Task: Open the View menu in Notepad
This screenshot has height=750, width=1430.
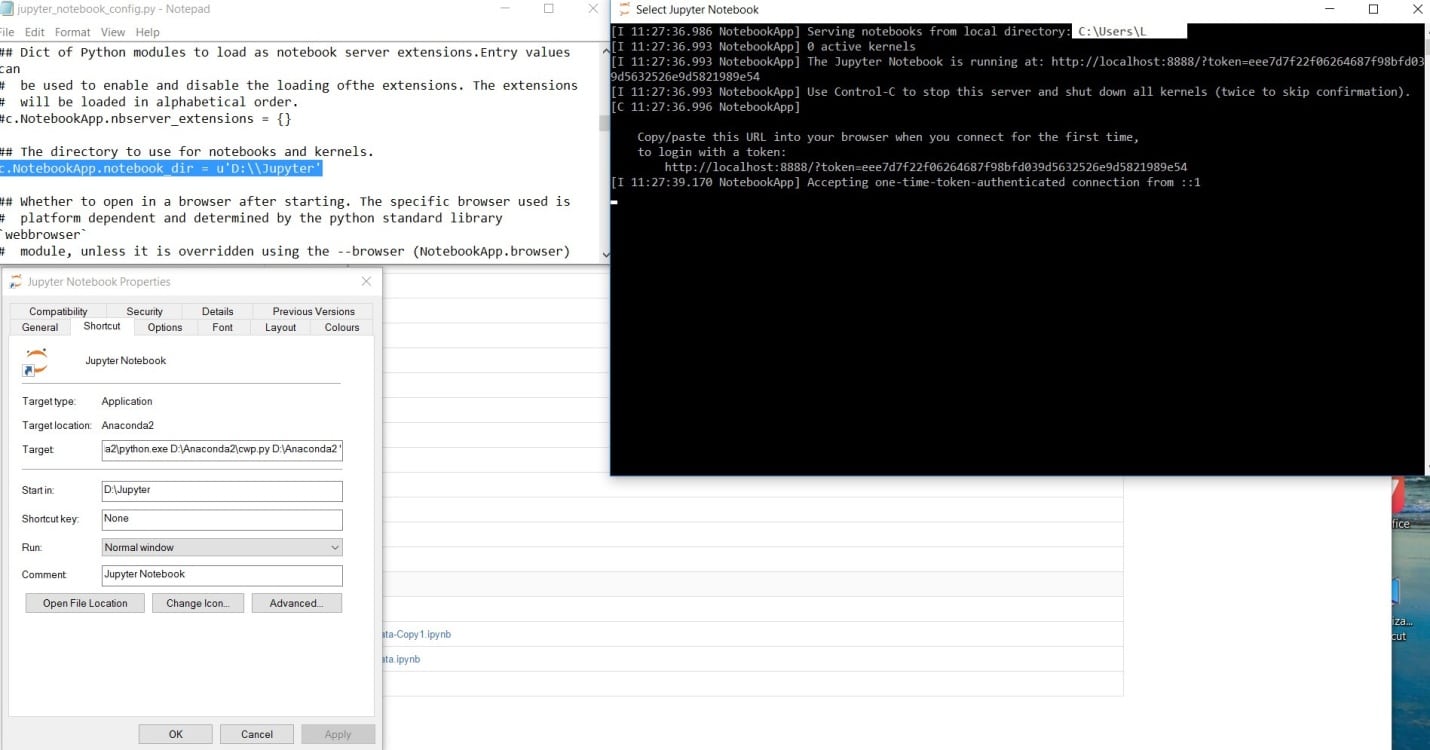Action: click(113, 32)
